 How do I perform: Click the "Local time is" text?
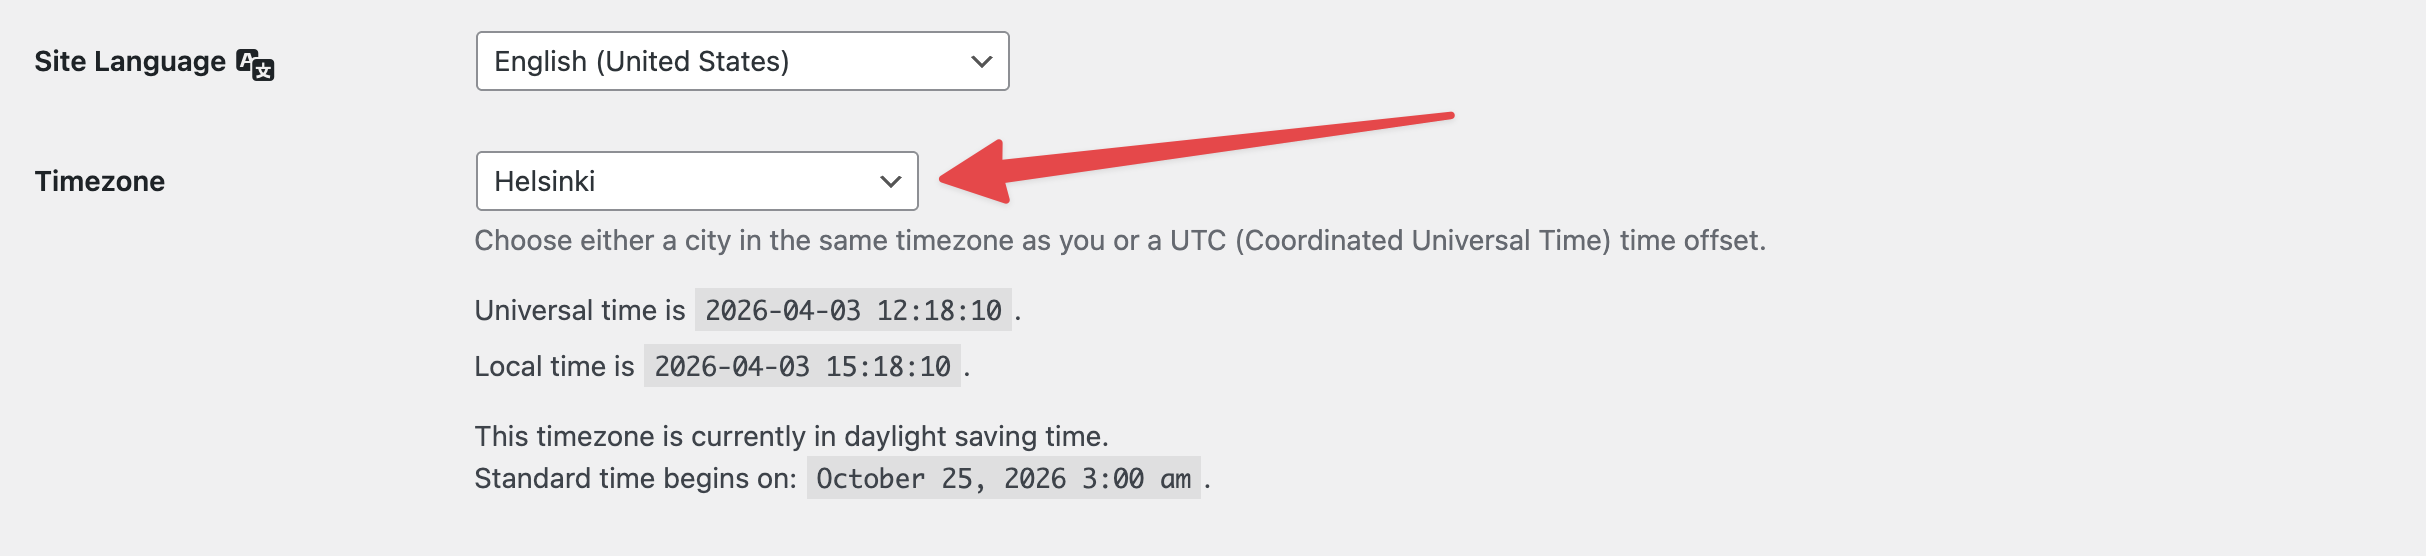(x=554, y=366)
